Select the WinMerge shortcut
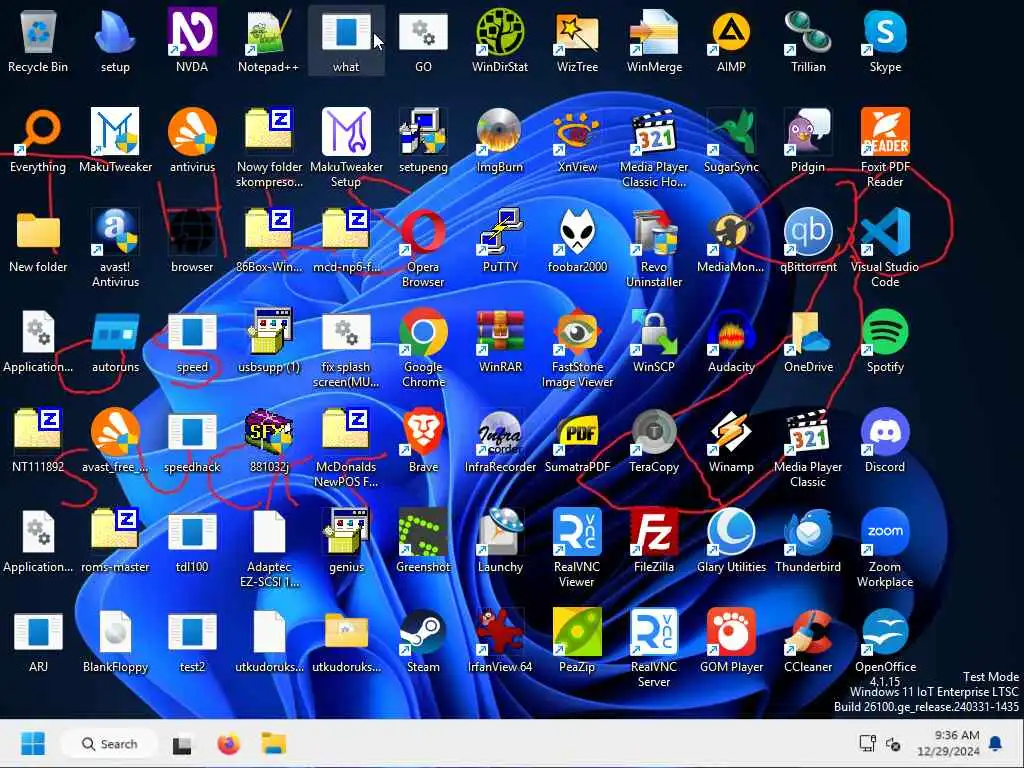This screenshot has width=1024, height=768. tap(654, 33)
